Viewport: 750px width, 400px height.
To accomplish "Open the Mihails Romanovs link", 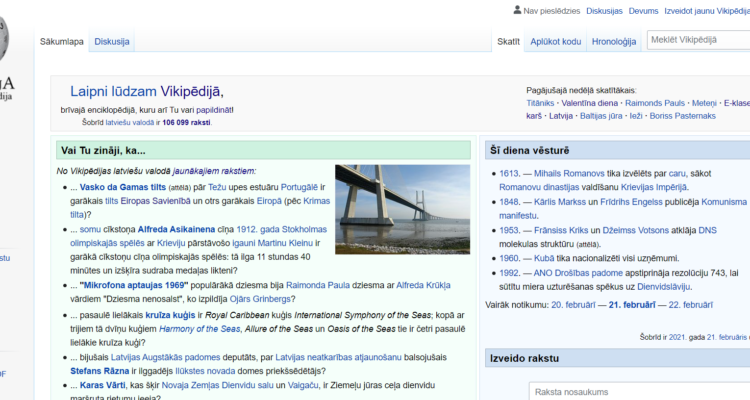I will (569, 174).
